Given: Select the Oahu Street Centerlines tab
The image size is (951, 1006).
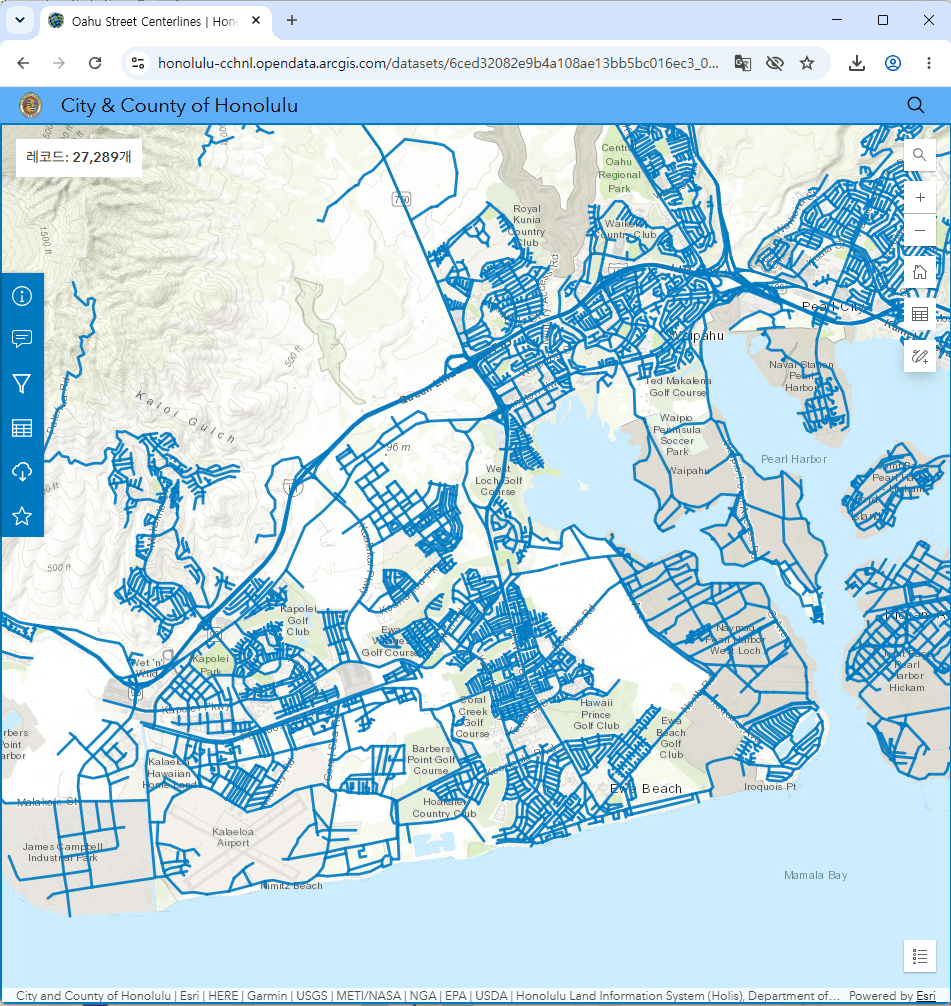Looking at the screenshot, I should click(154, 21).
